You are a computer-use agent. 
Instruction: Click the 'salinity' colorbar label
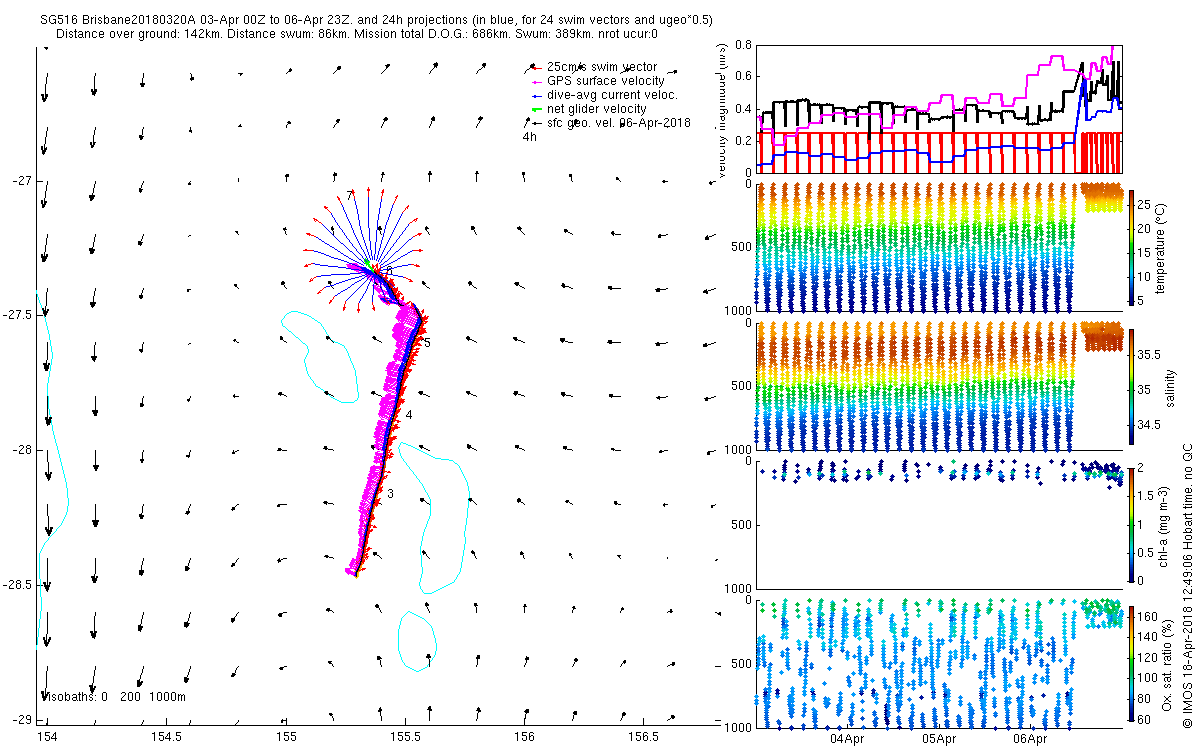coord(1170,388)
